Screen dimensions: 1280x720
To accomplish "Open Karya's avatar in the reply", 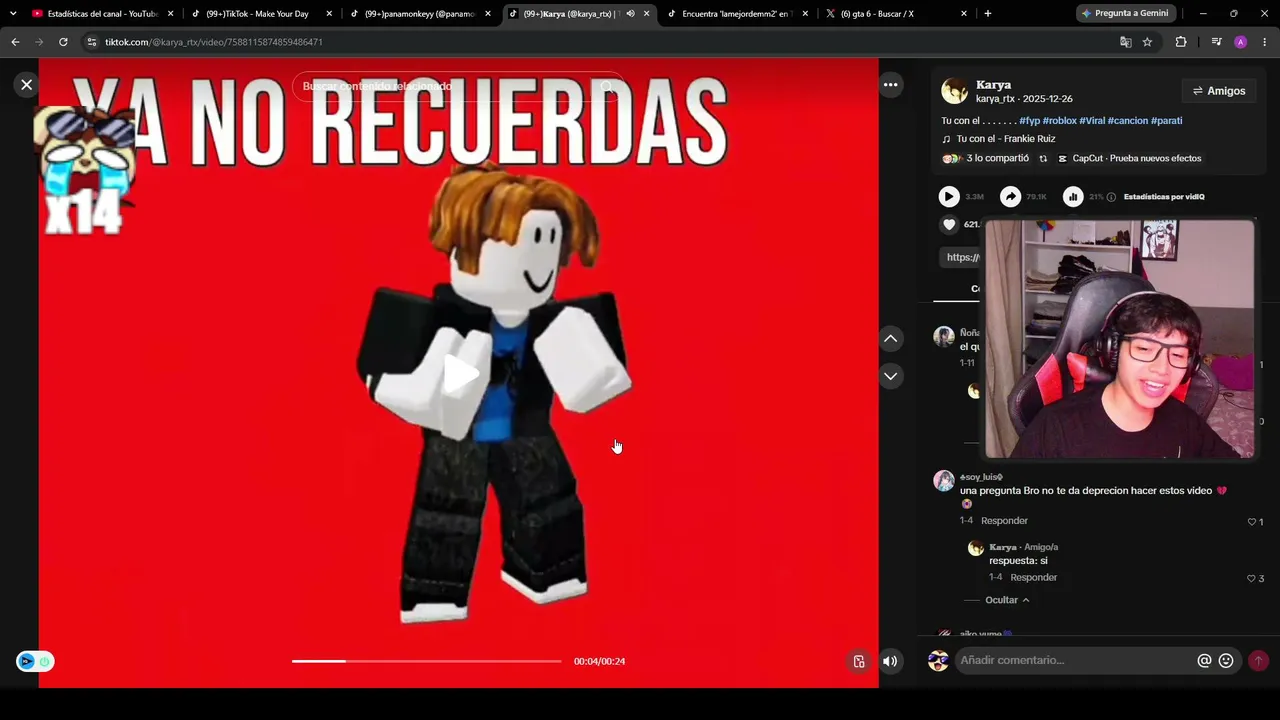I will click(976, 548).
